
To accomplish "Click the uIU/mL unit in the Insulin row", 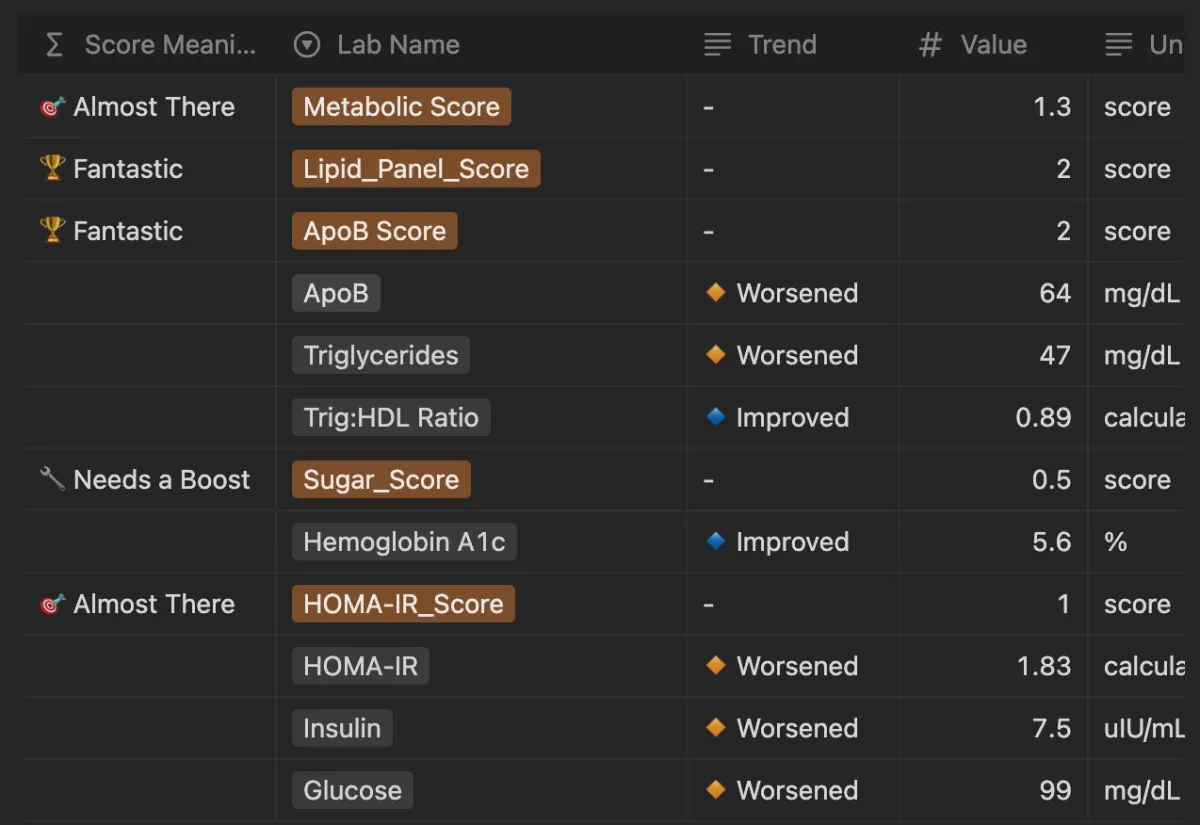I will pyautogui.click(x=1144, y=728).
